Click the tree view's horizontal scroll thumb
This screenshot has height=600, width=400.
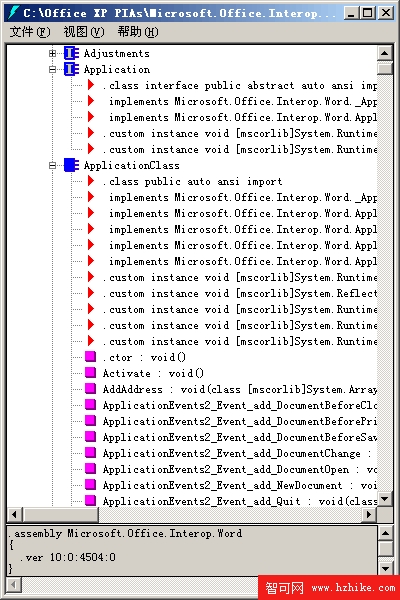click(x=60, y=515)
